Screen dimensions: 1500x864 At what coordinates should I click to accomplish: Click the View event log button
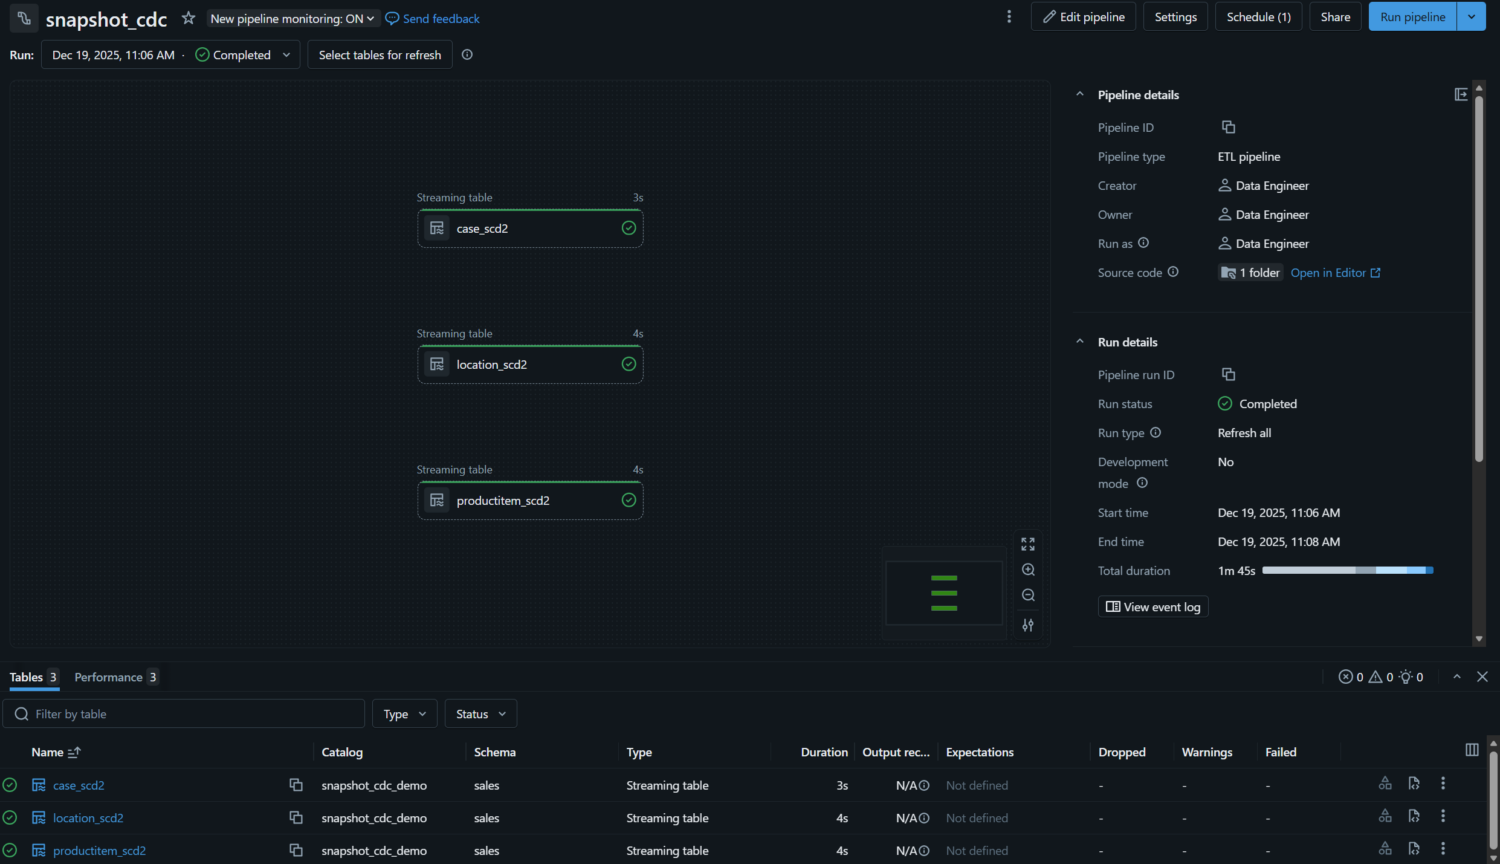pos(1153,607)
